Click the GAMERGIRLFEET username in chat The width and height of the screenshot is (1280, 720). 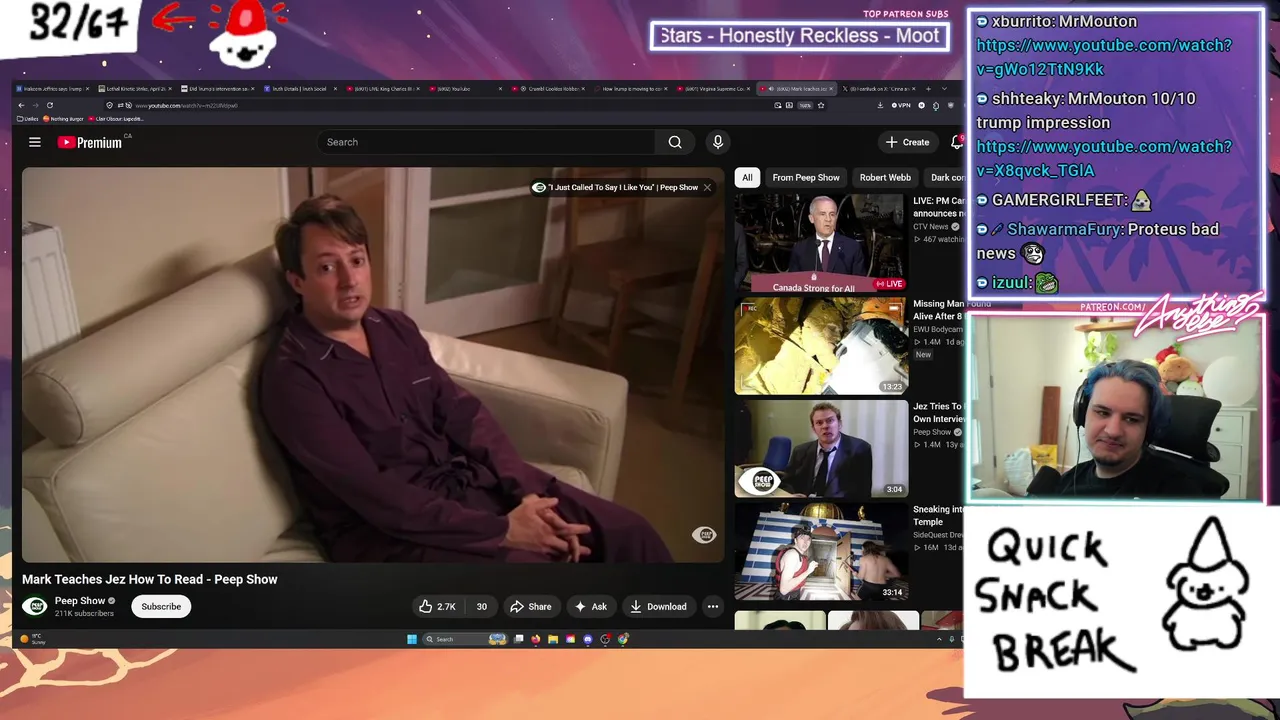pos(1059,200)
